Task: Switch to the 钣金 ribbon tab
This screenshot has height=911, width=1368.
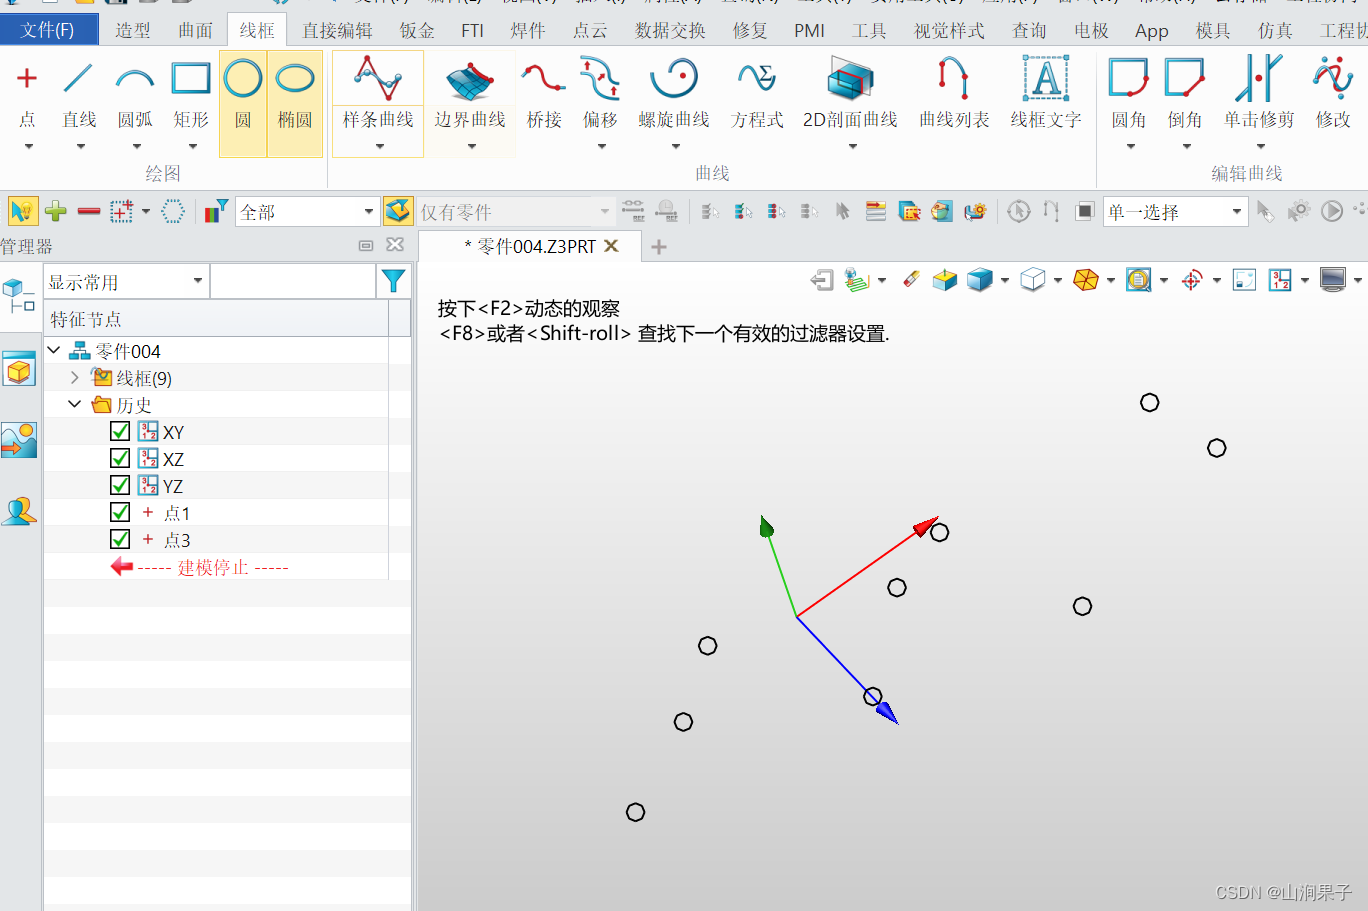Action: click(x=417, y=30)
